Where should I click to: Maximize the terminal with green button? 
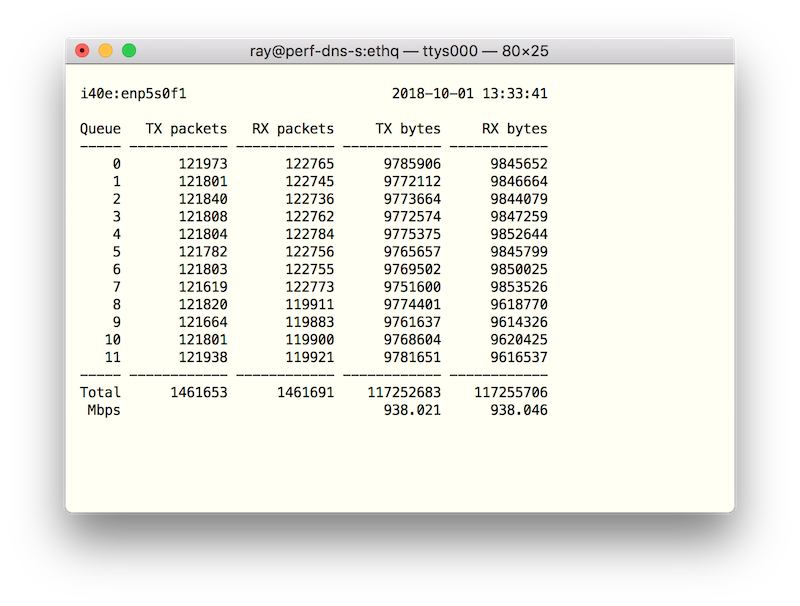(x=129, y=50)
